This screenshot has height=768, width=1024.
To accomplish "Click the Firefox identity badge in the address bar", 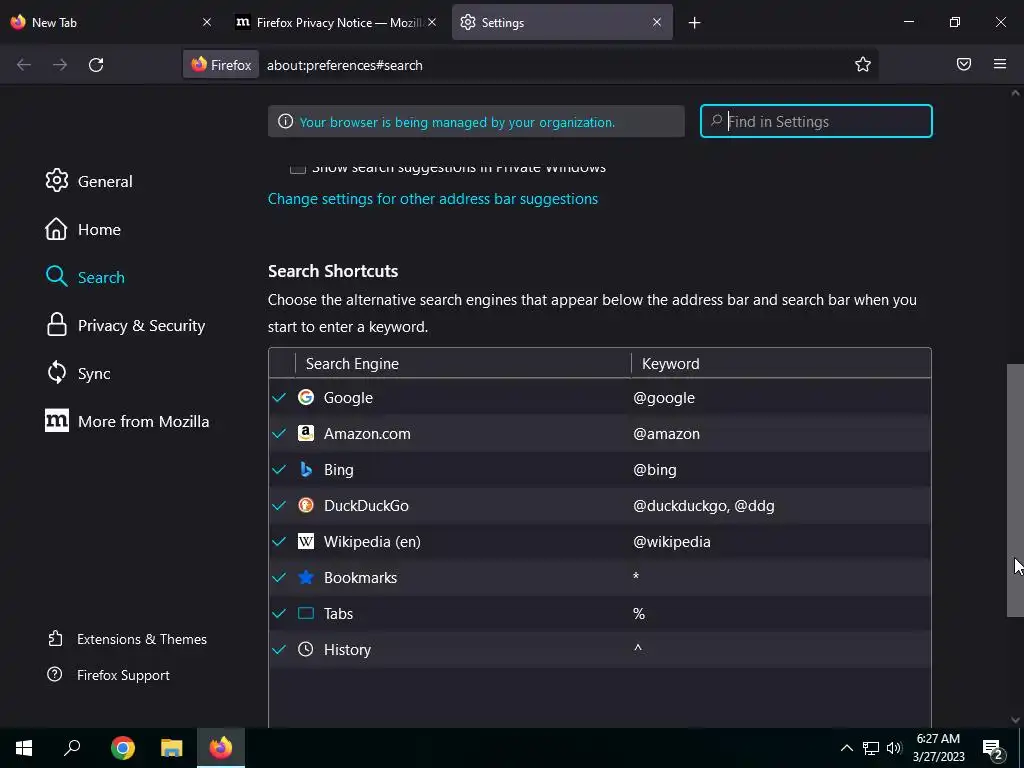I will tap(221, 65).
